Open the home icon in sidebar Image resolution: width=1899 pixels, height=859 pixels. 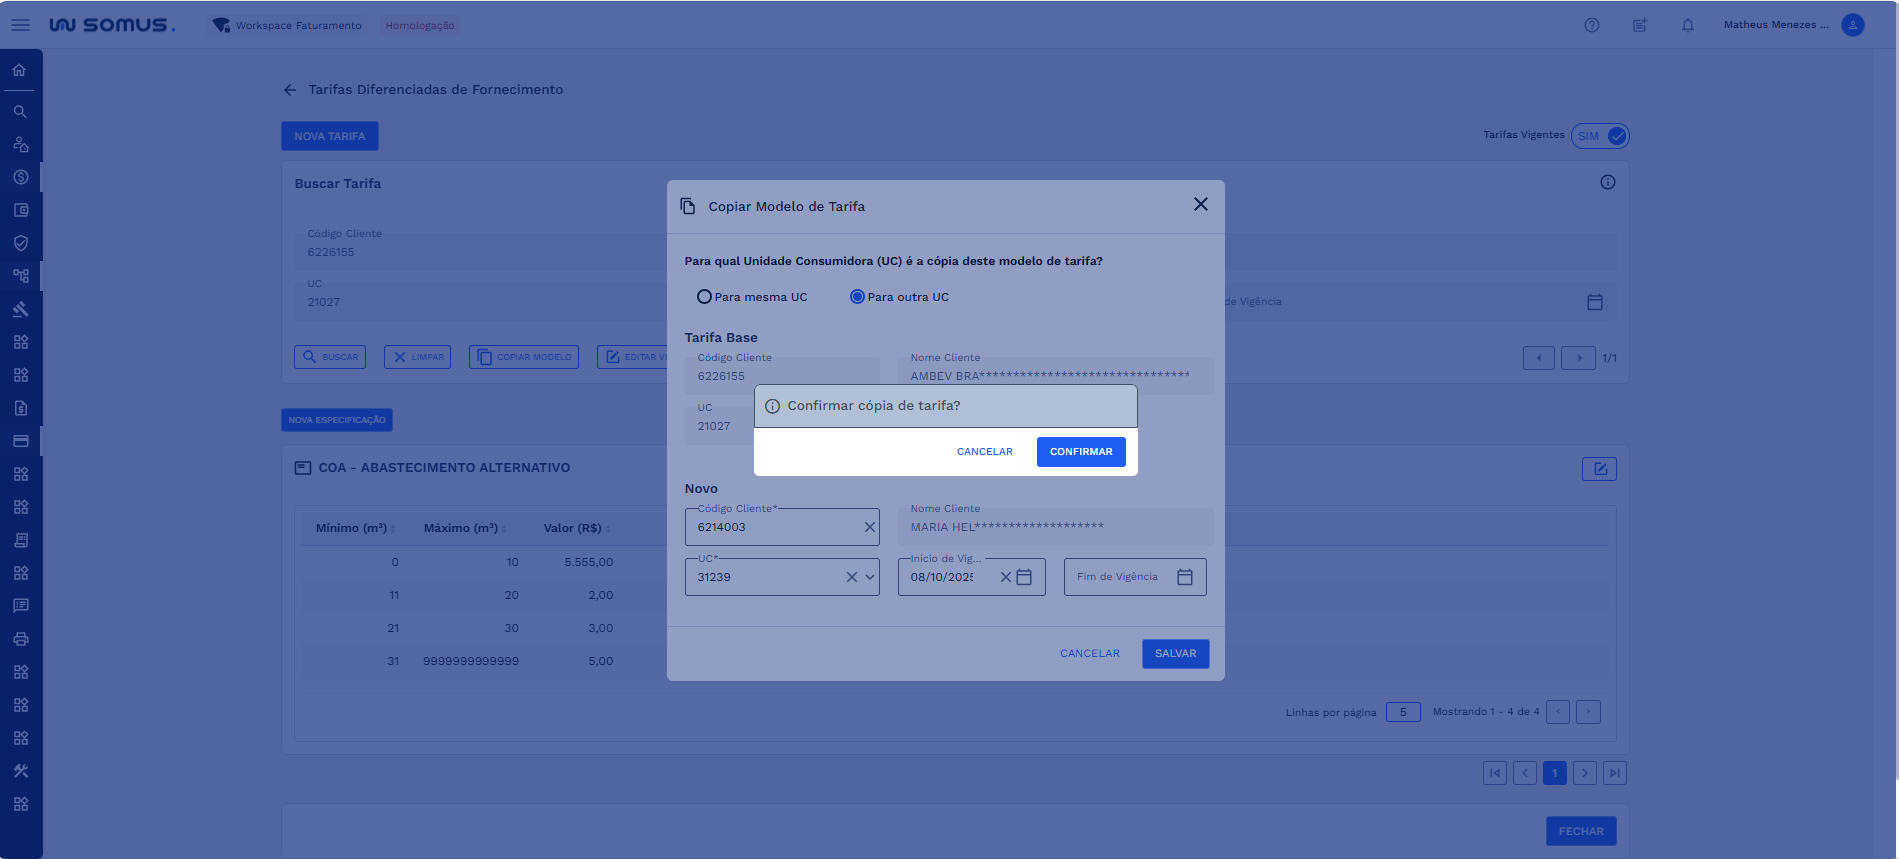pos(20,70)
